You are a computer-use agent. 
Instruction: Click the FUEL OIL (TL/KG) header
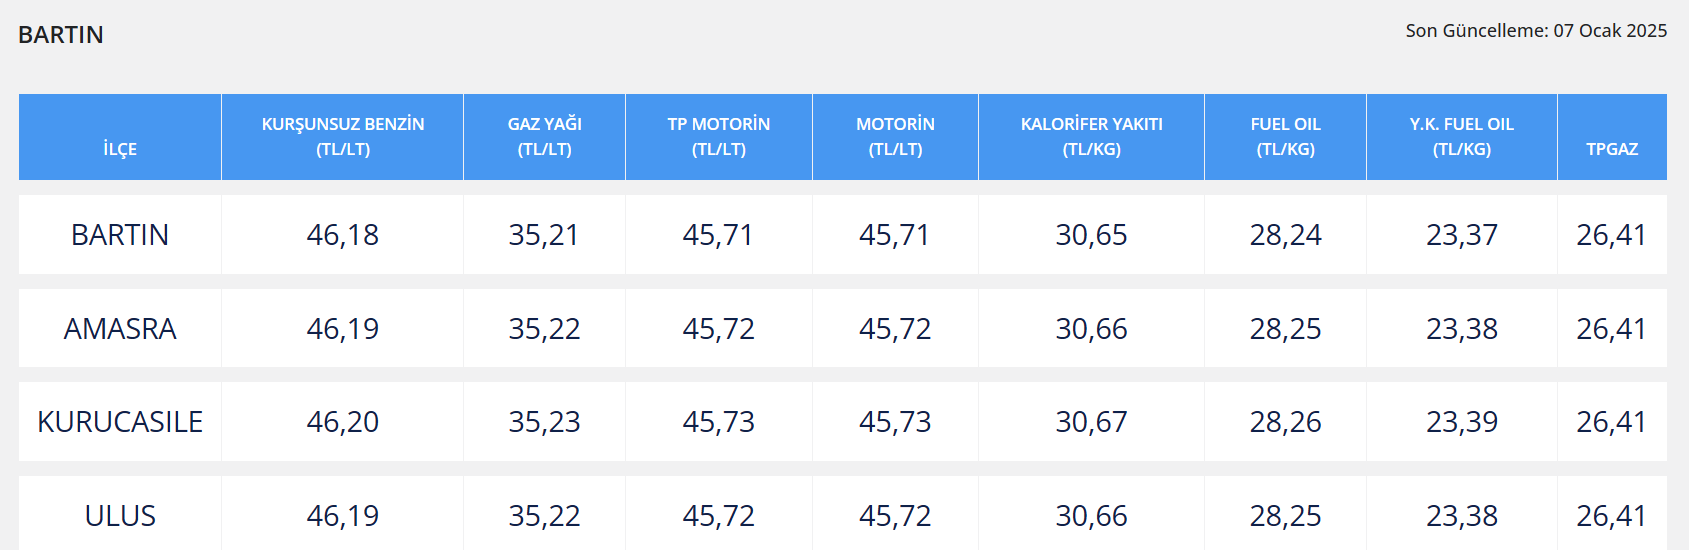(x=1285, y=136)
